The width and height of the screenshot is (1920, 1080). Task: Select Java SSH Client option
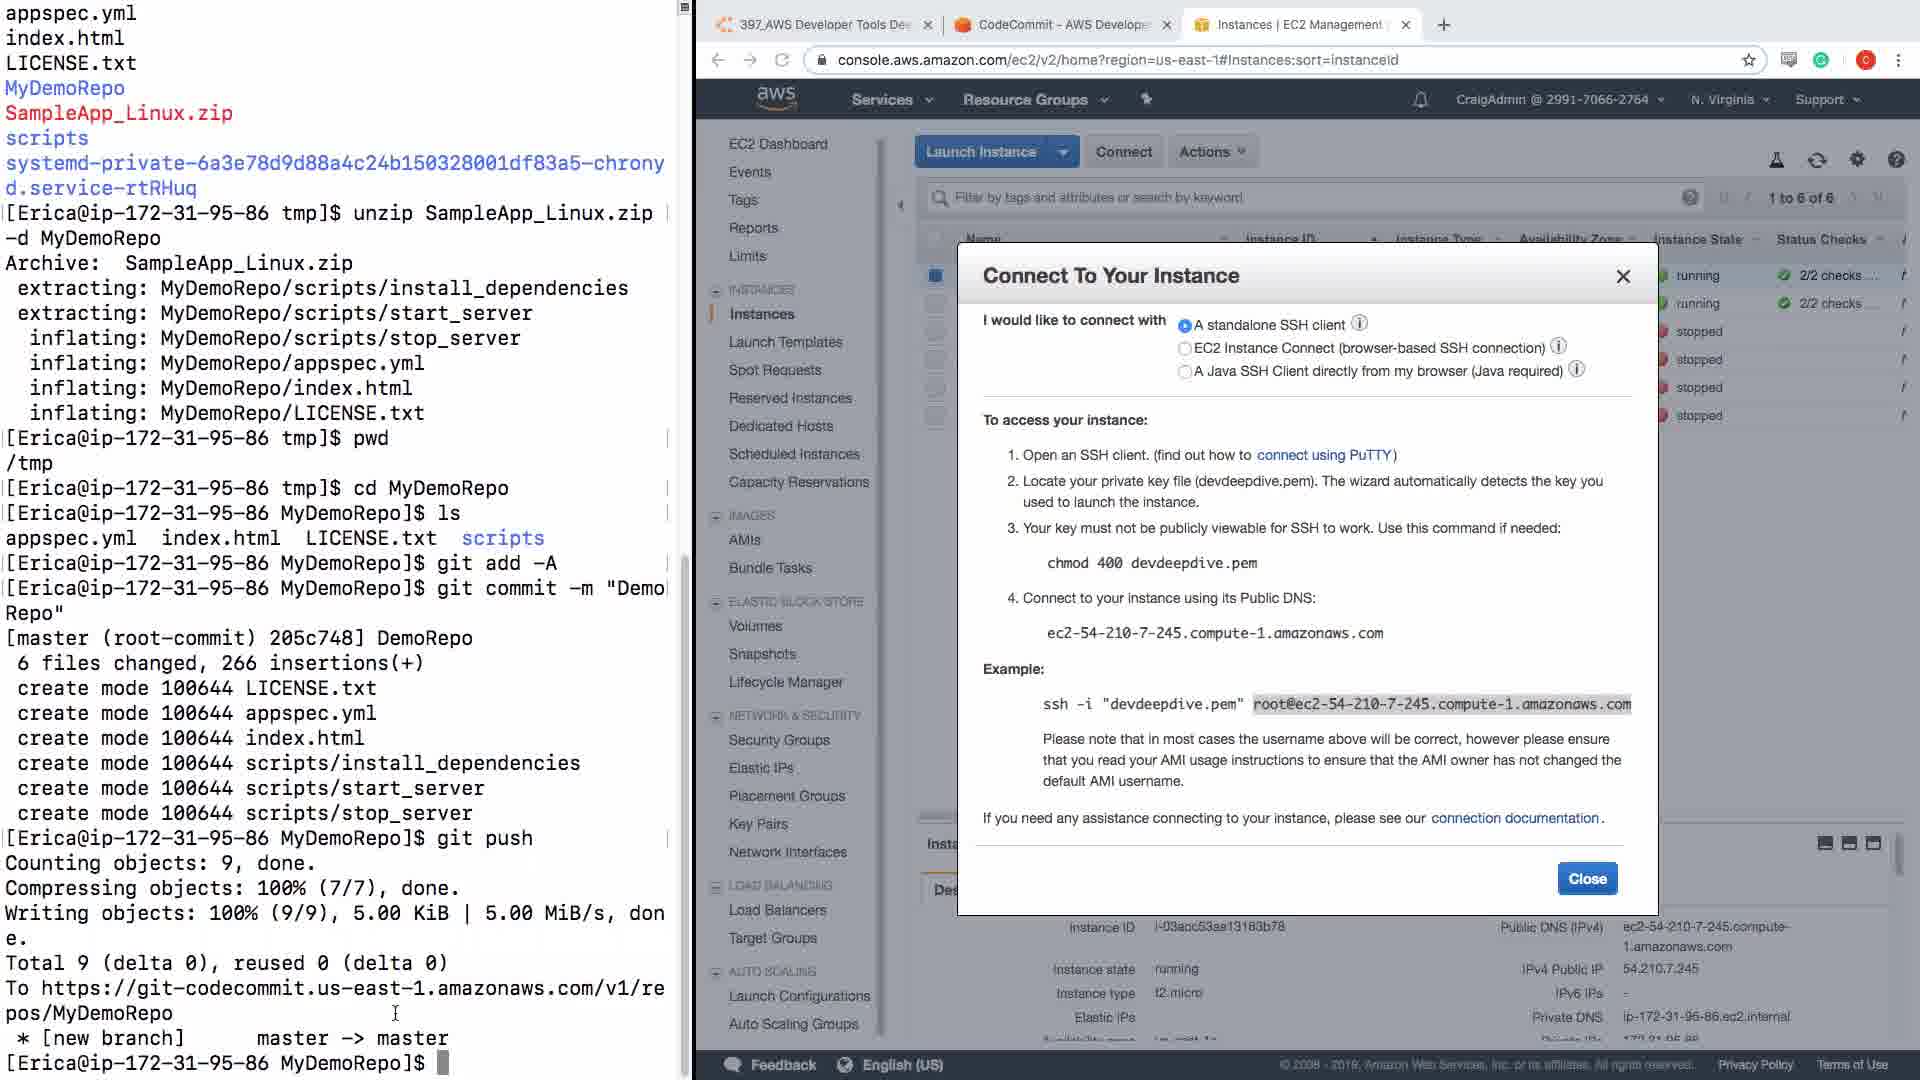[1185, 372]
